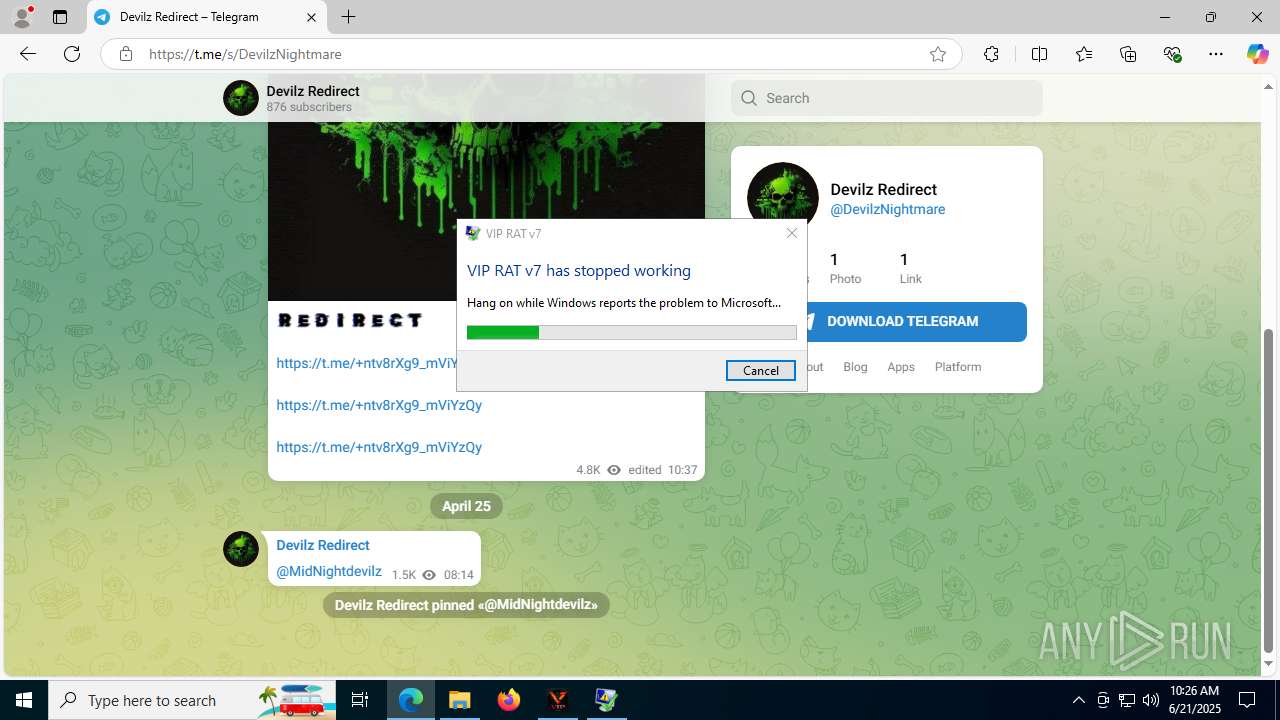Open Microsoft Edge from the taskbar
Viewport: 1280px width, 720px height.
click(411, 700)
